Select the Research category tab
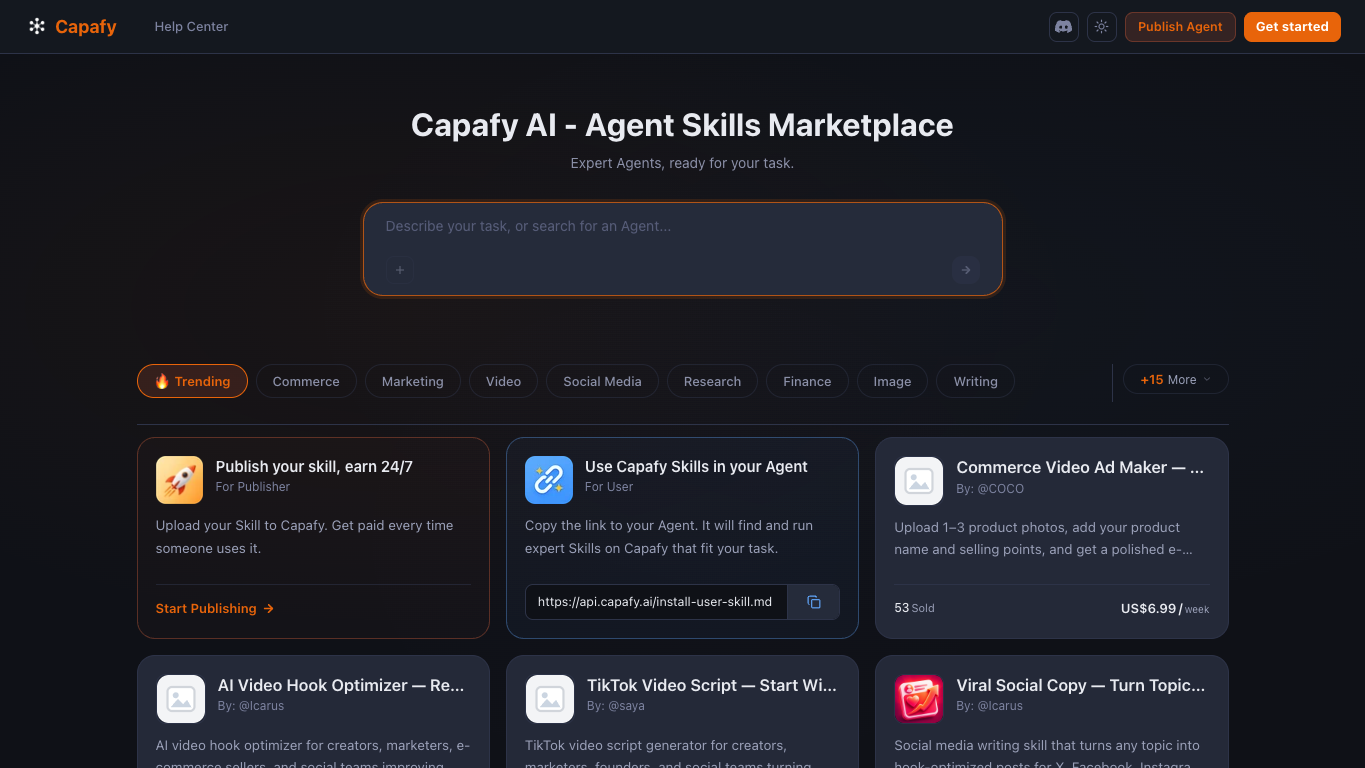1365x768 pixels. point(712,381)
